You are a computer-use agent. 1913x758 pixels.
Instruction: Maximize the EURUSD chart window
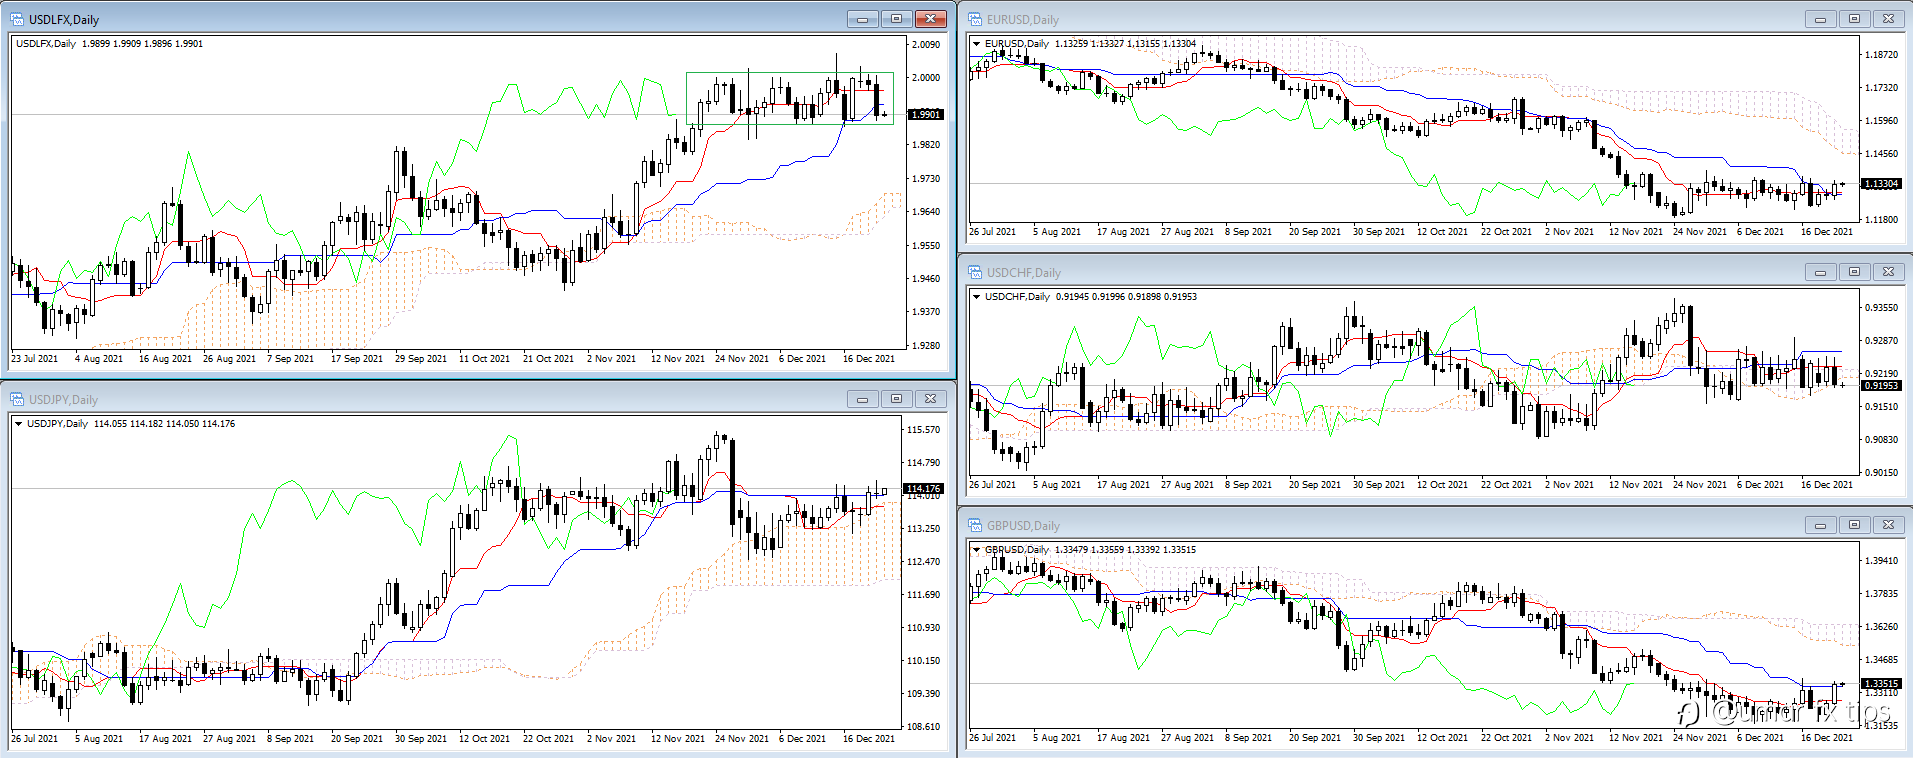point(1854,19)
